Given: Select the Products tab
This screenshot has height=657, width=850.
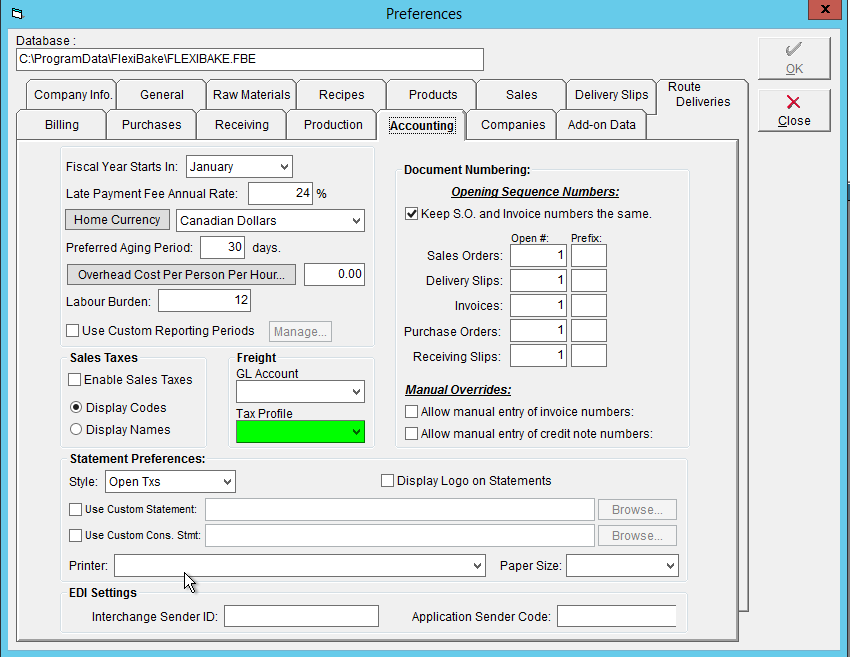Looking at the screenshot, I should (x=433, y=95).
